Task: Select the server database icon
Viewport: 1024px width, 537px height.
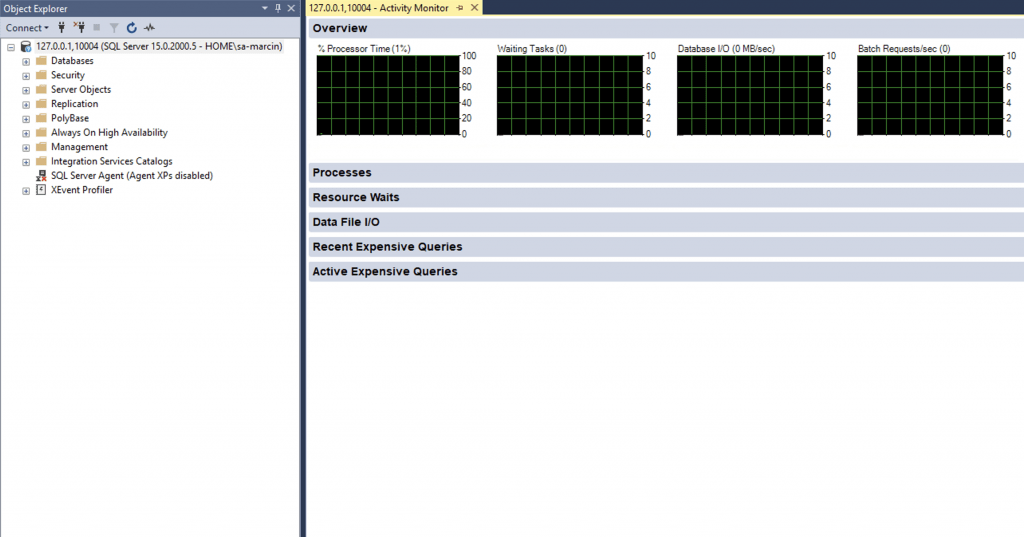Action: [x=25, y=46]
